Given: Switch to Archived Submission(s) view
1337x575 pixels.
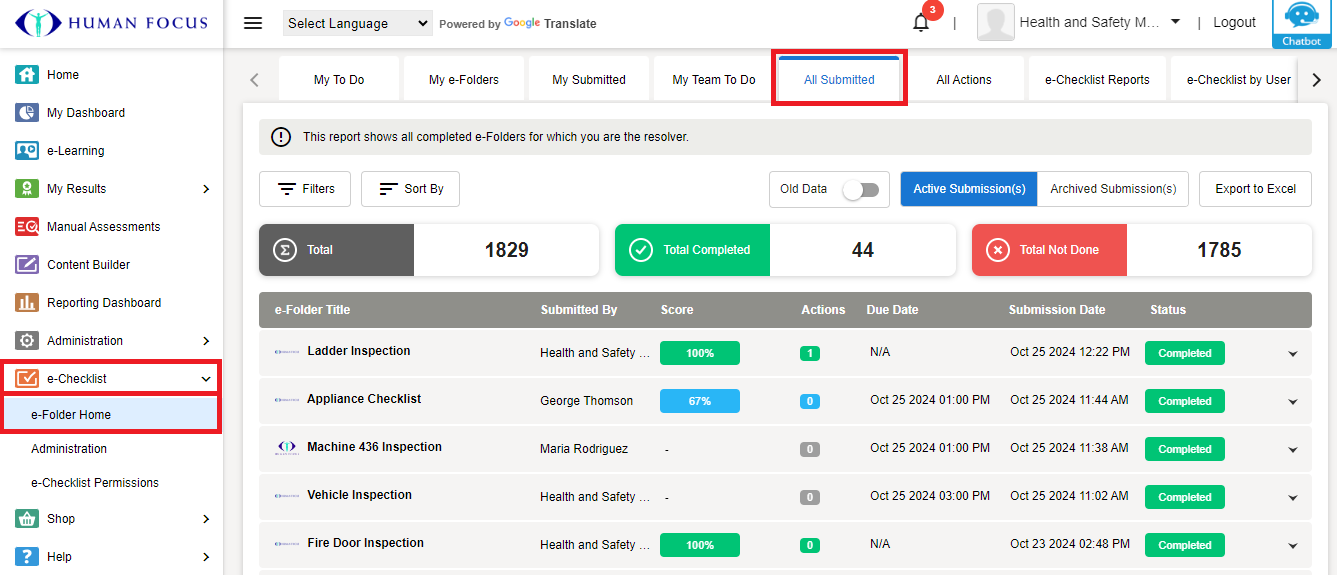Looking at the screenshot, I should [1112, 189].
